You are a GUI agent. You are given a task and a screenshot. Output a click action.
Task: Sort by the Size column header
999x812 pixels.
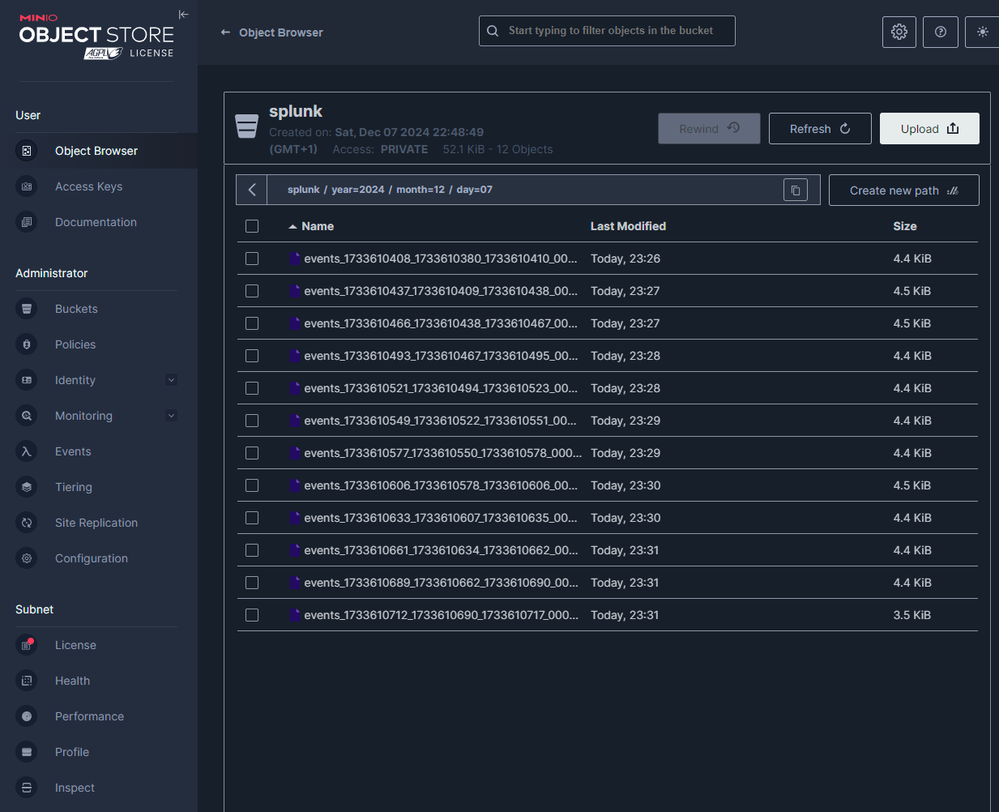coord(905,226)
